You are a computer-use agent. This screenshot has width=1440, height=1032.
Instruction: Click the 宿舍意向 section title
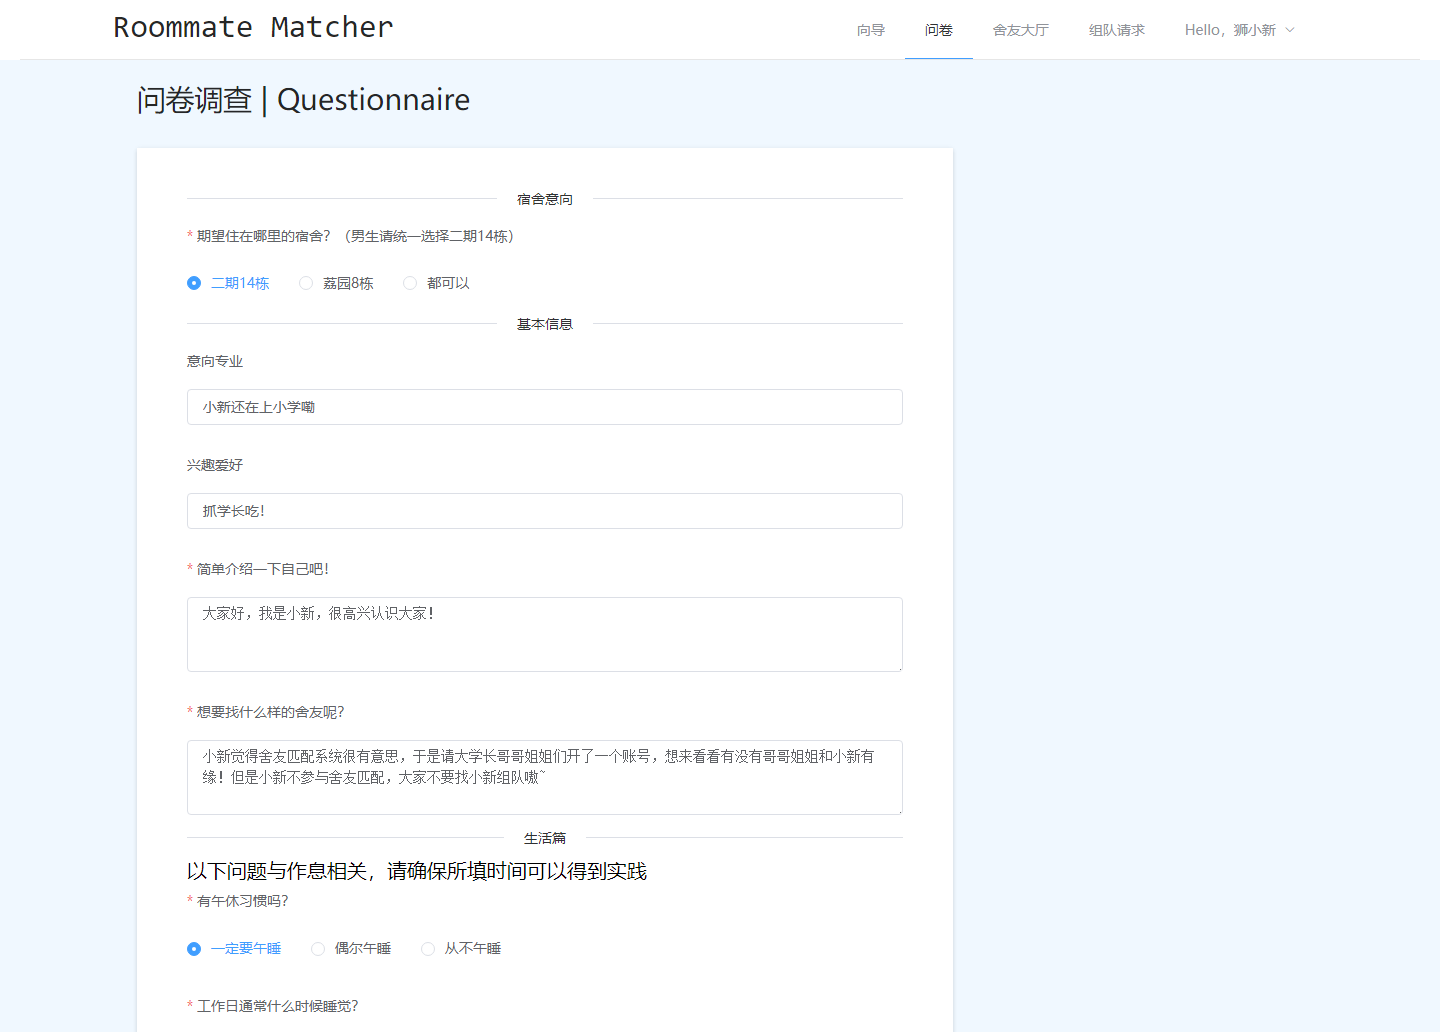545,199
